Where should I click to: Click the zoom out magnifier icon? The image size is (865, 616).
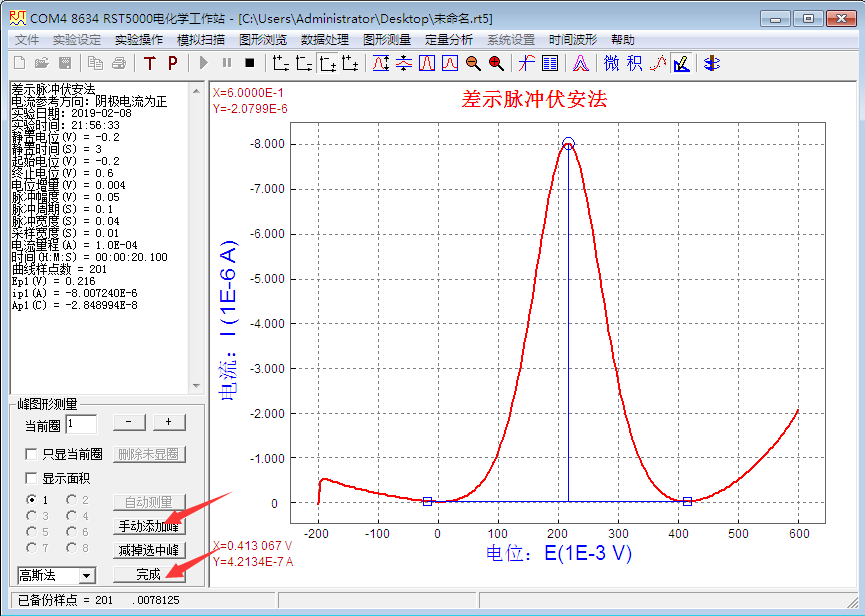473,64
